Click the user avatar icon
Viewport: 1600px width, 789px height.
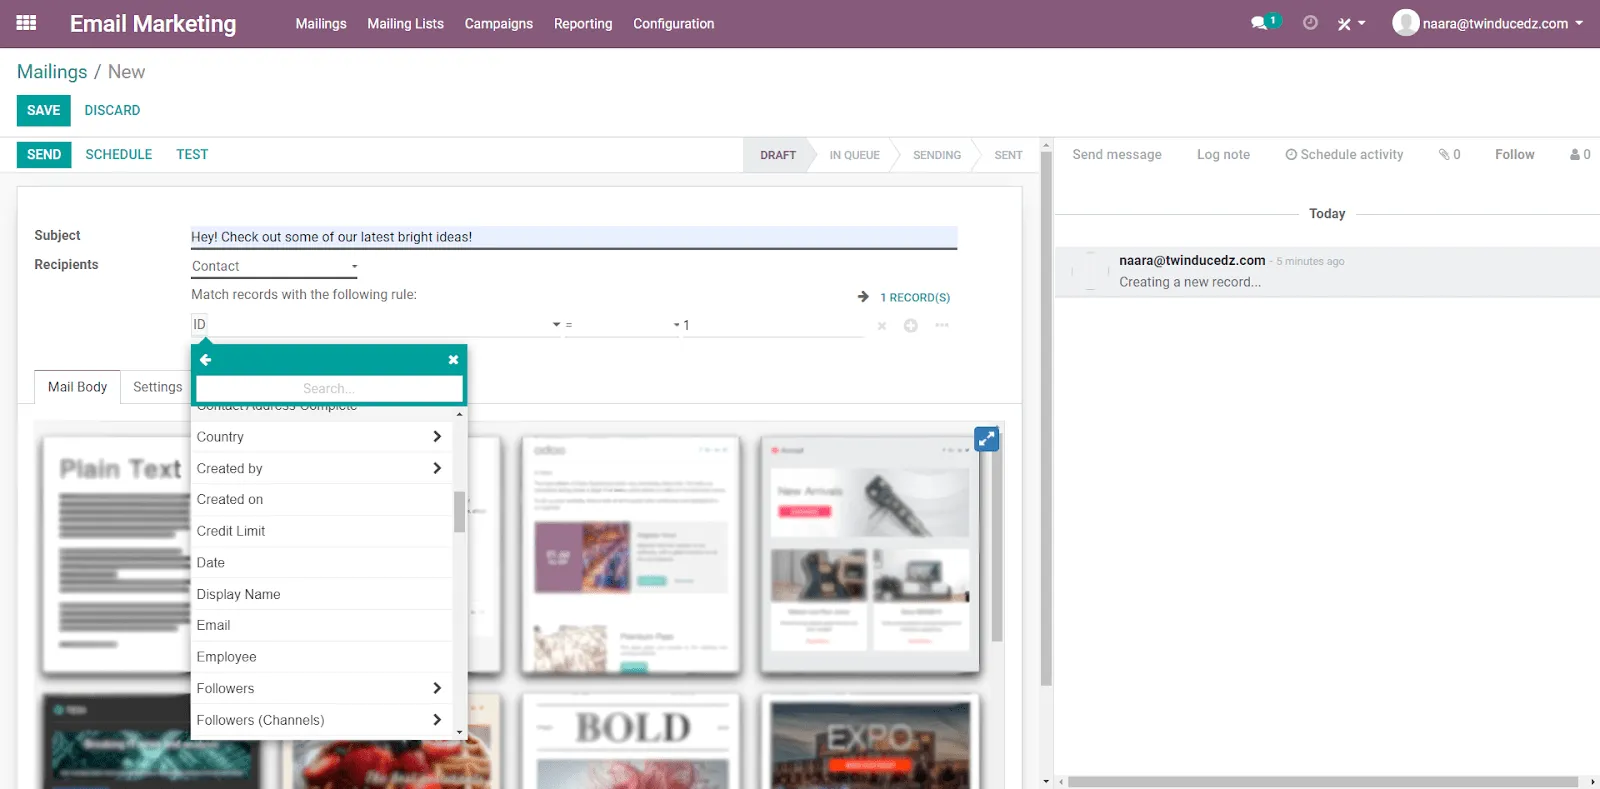point(1406,23)
